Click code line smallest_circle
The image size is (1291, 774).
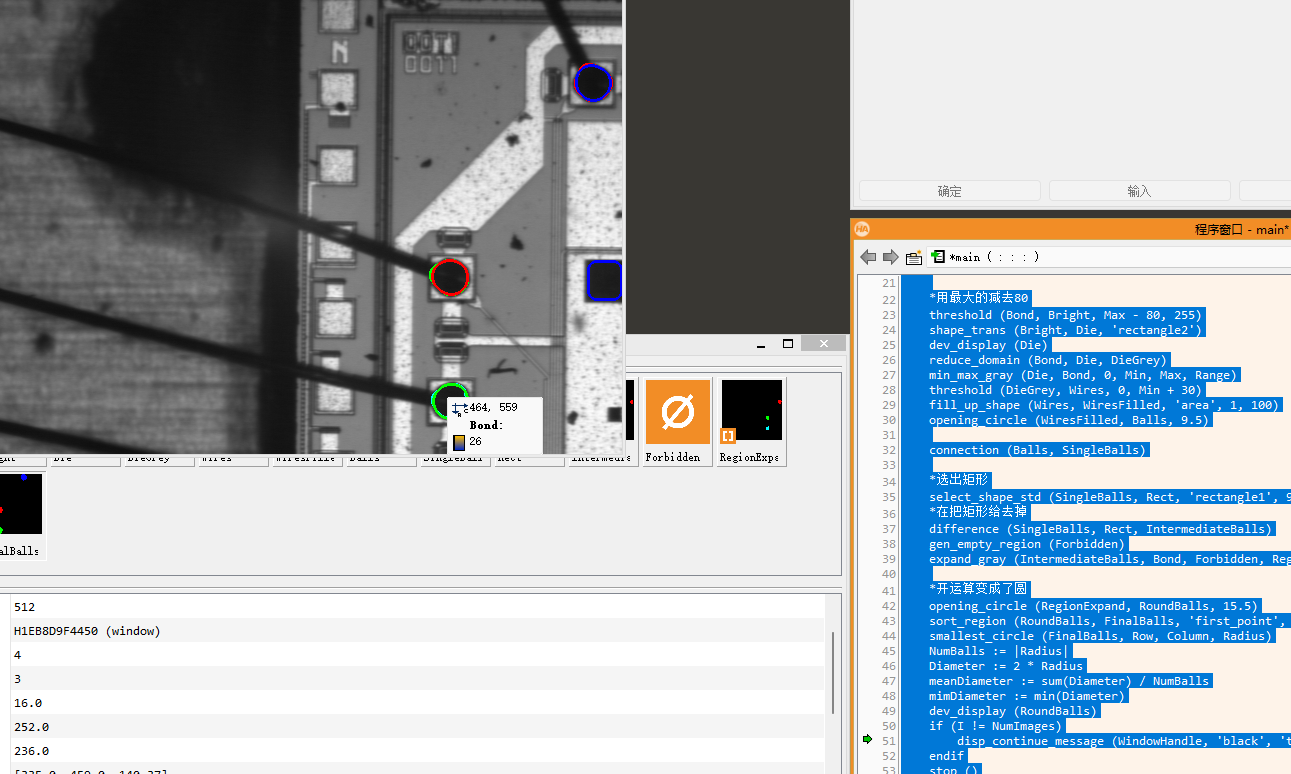coord(1101,635)
